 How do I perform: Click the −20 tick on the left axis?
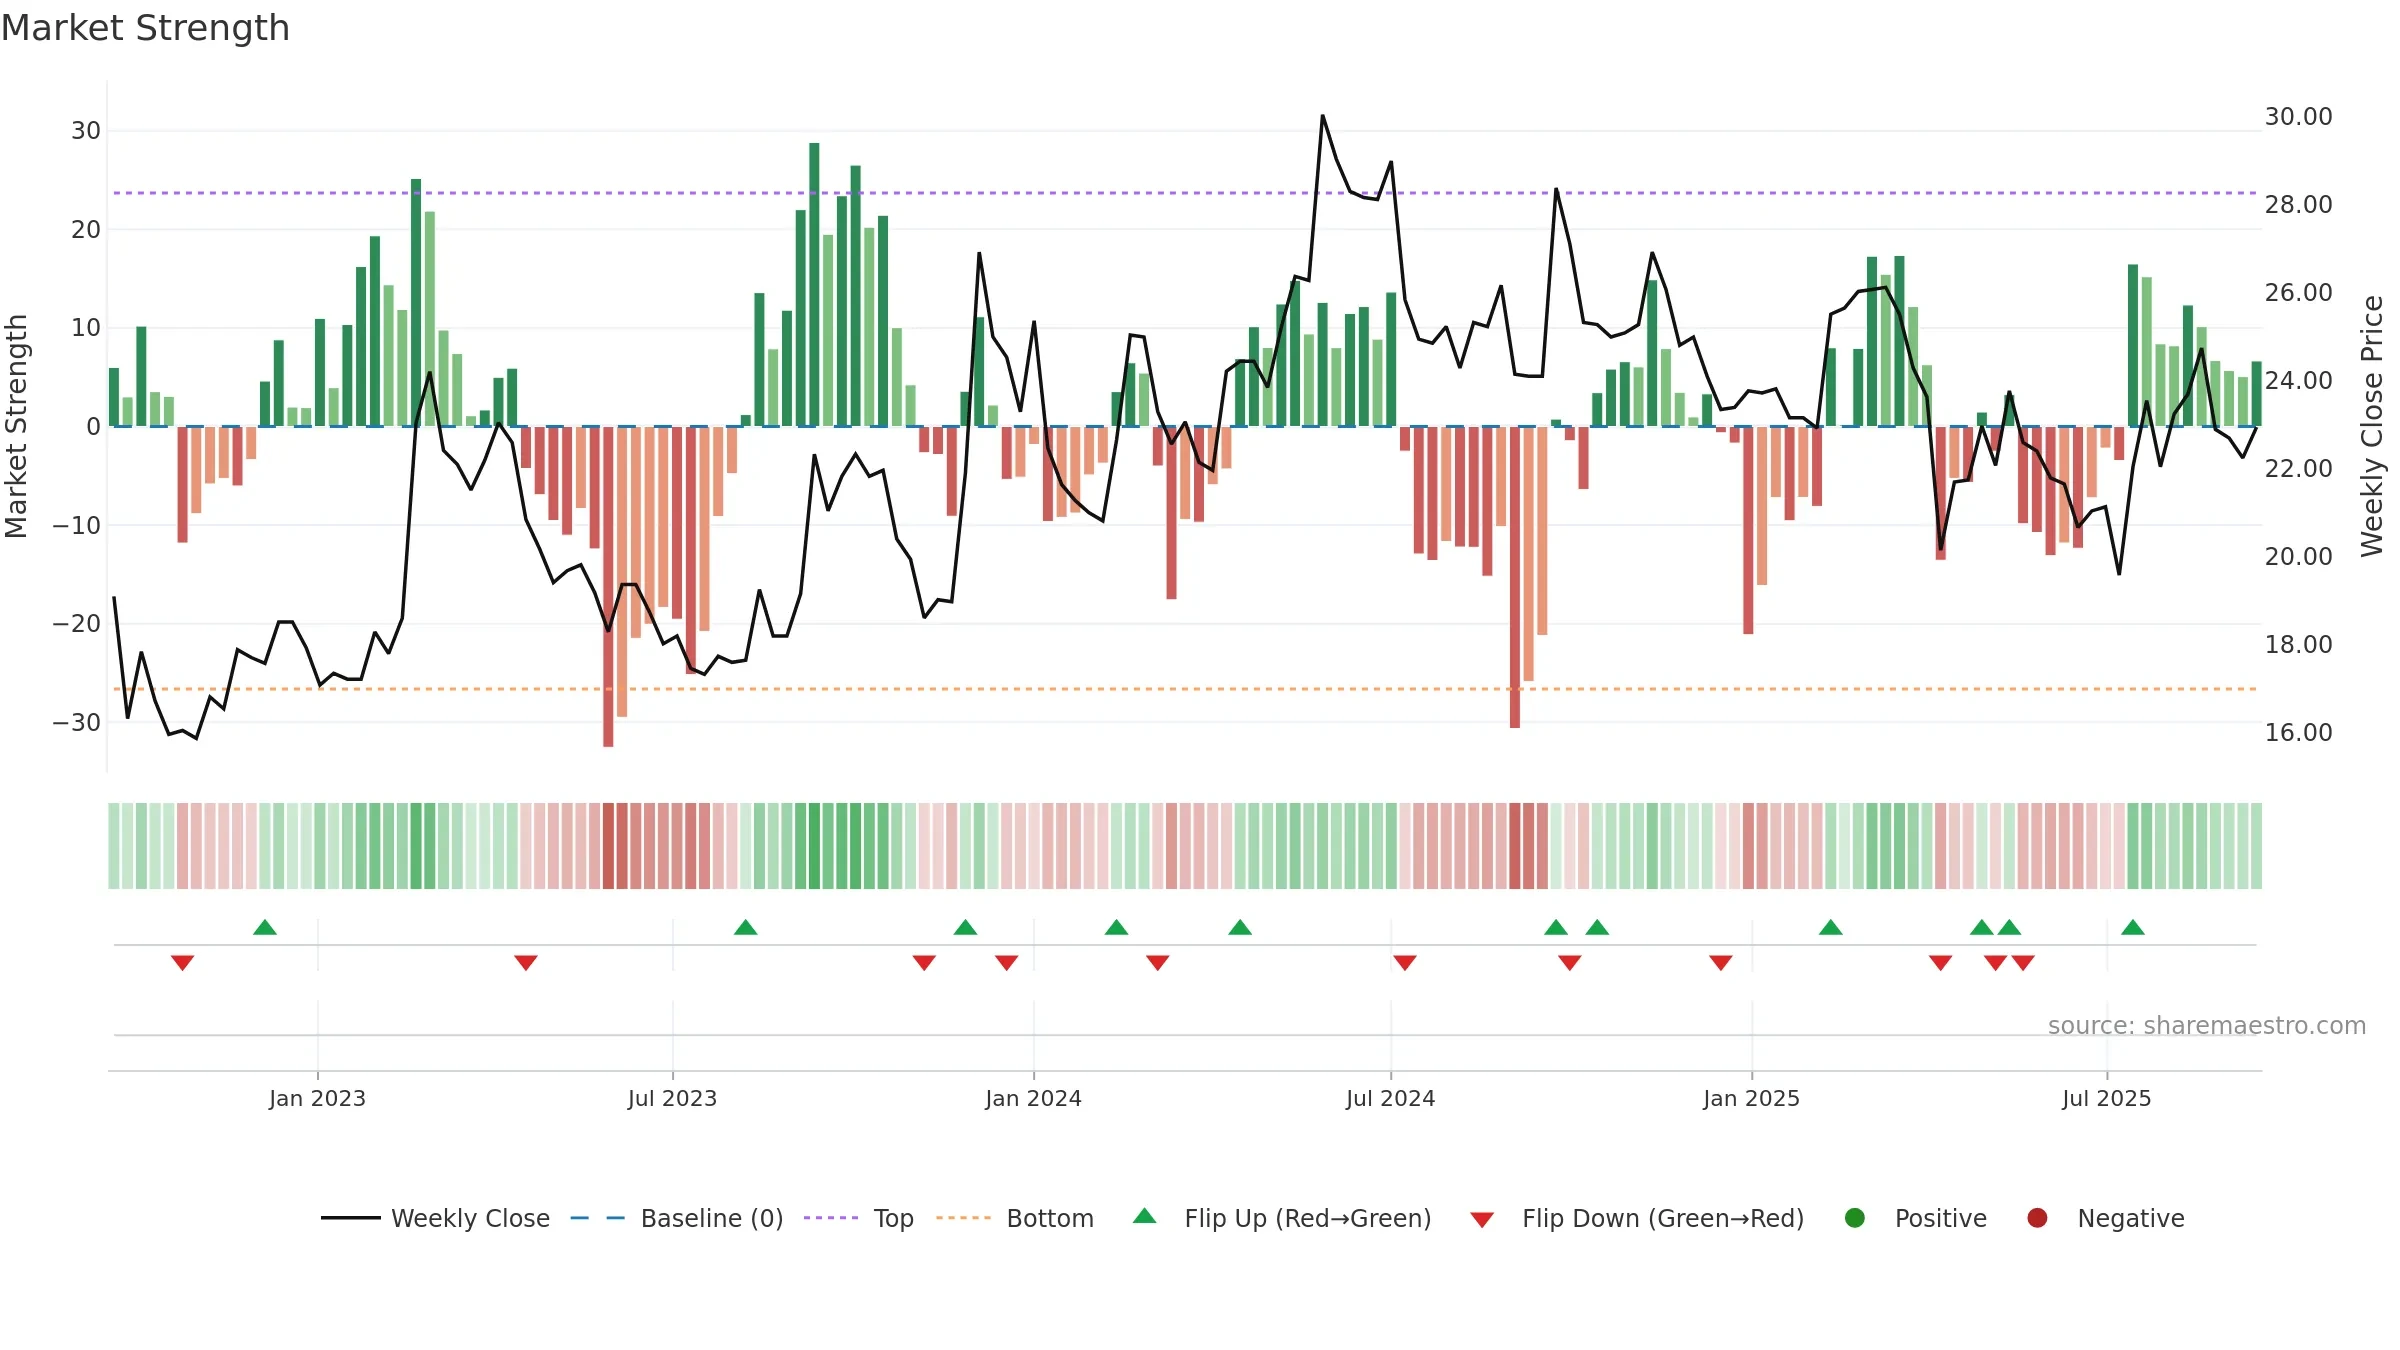tap(77, 624)
